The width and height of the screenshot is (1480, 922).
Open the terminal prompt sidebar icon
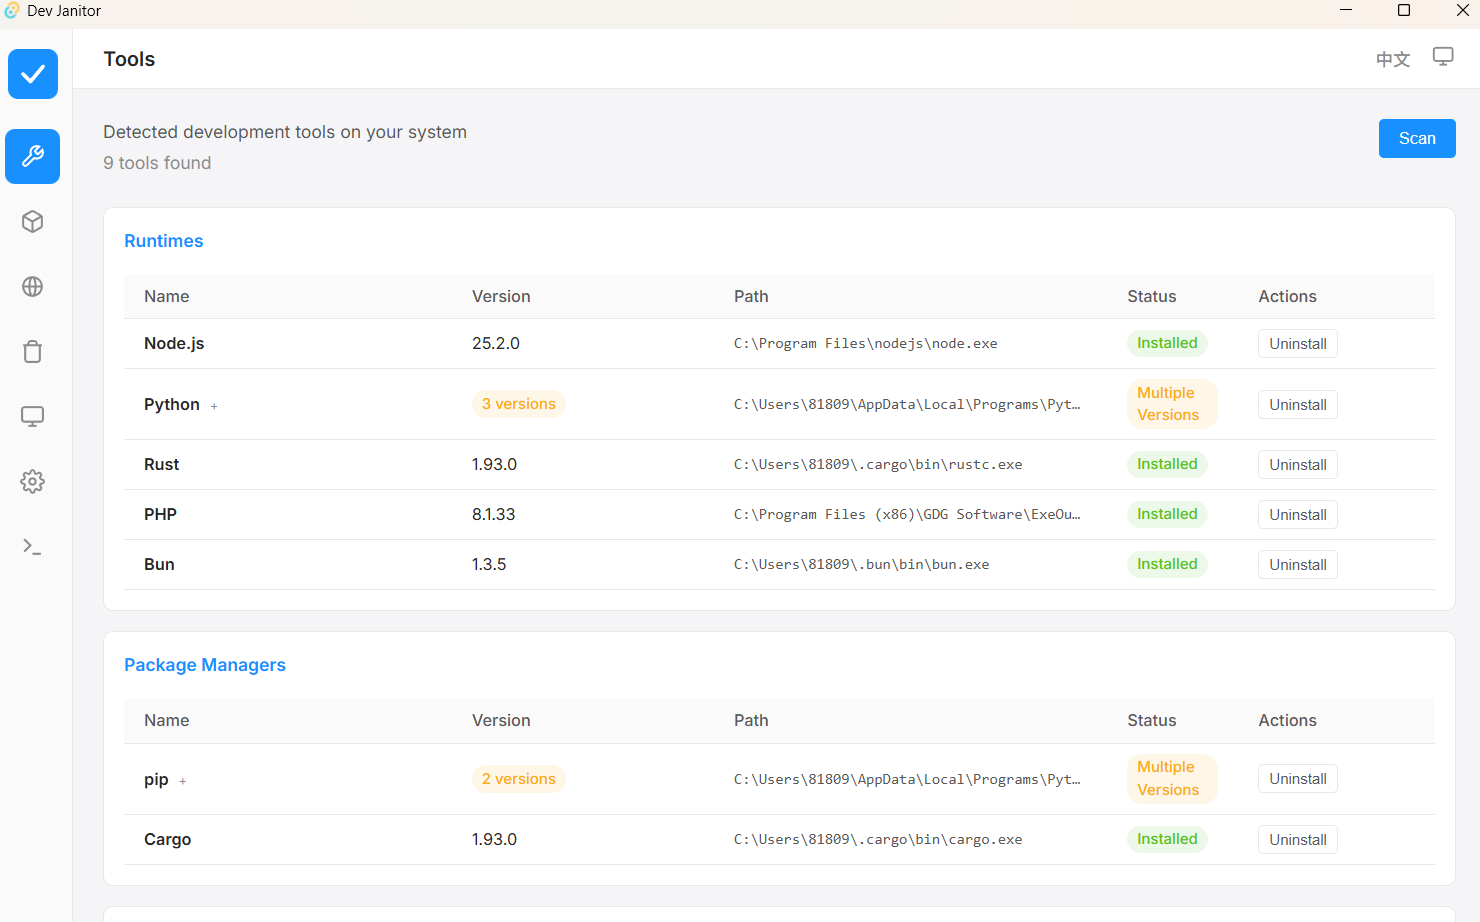(x=32, y=547)
